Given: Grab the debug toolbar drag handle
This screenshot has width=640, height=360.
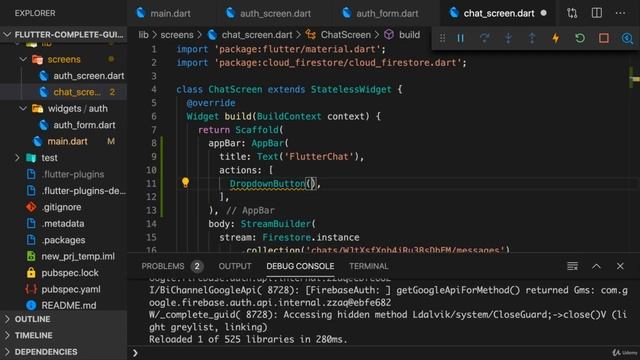Looking at the screenshot, I should pos(442,38).
